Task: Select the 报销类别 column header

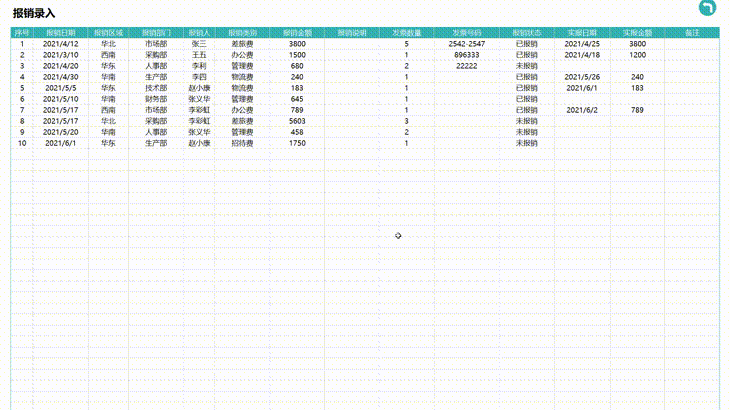Action: 243,33
